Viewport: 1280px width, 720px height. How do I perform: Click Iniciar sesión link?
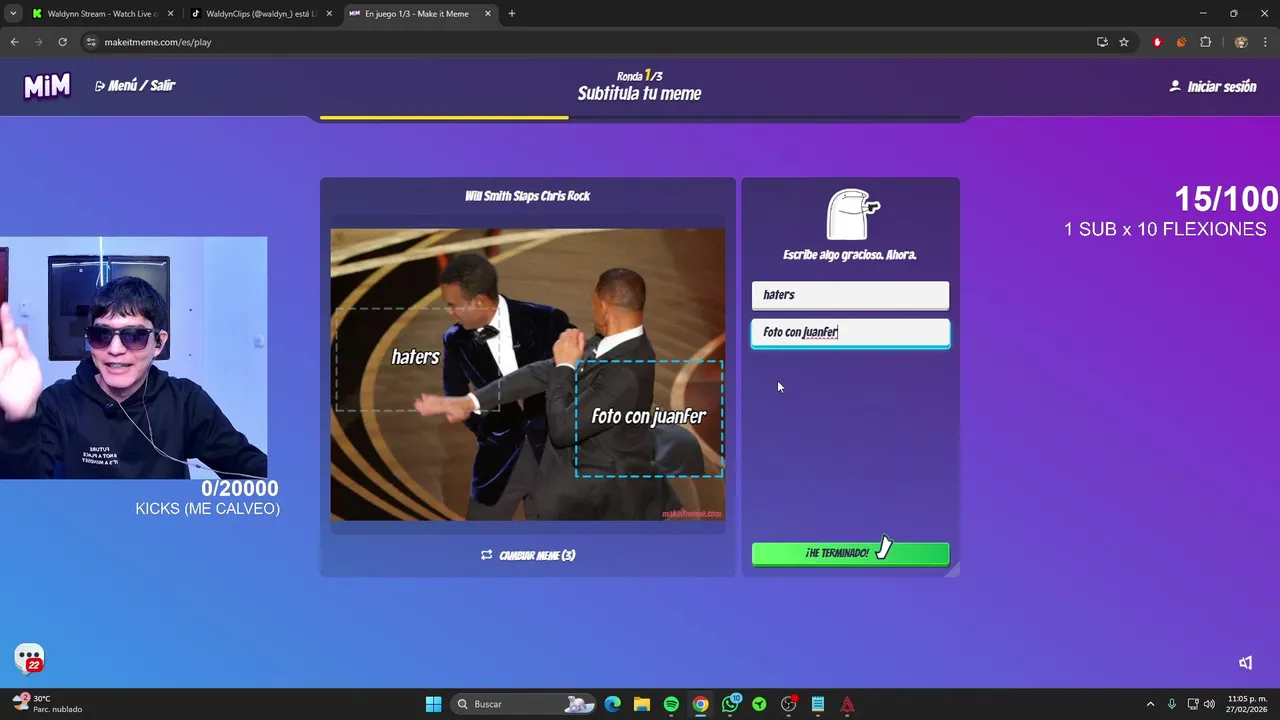[x=1212, y=87]
